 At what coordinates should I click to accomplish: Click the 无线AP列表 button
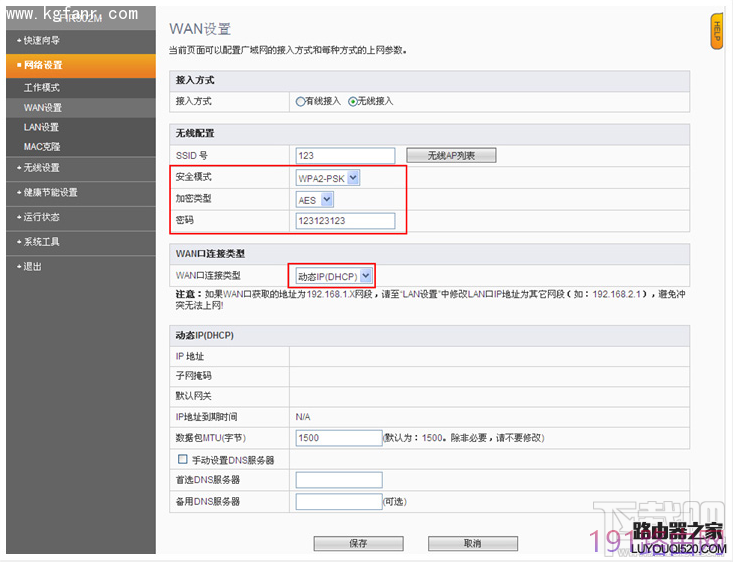pos(451,155)
